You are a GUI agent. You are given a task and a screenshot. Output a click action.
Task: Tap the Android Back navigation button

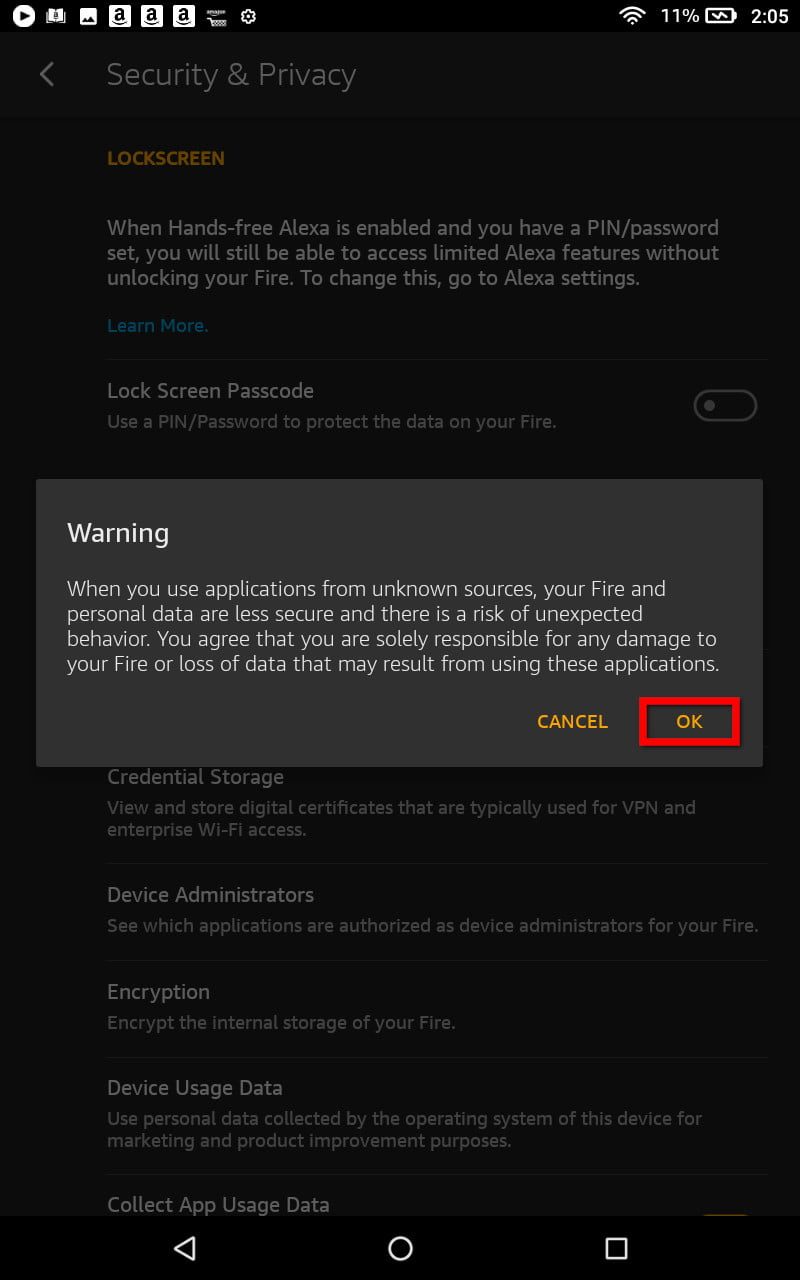tap(185, 1247)
